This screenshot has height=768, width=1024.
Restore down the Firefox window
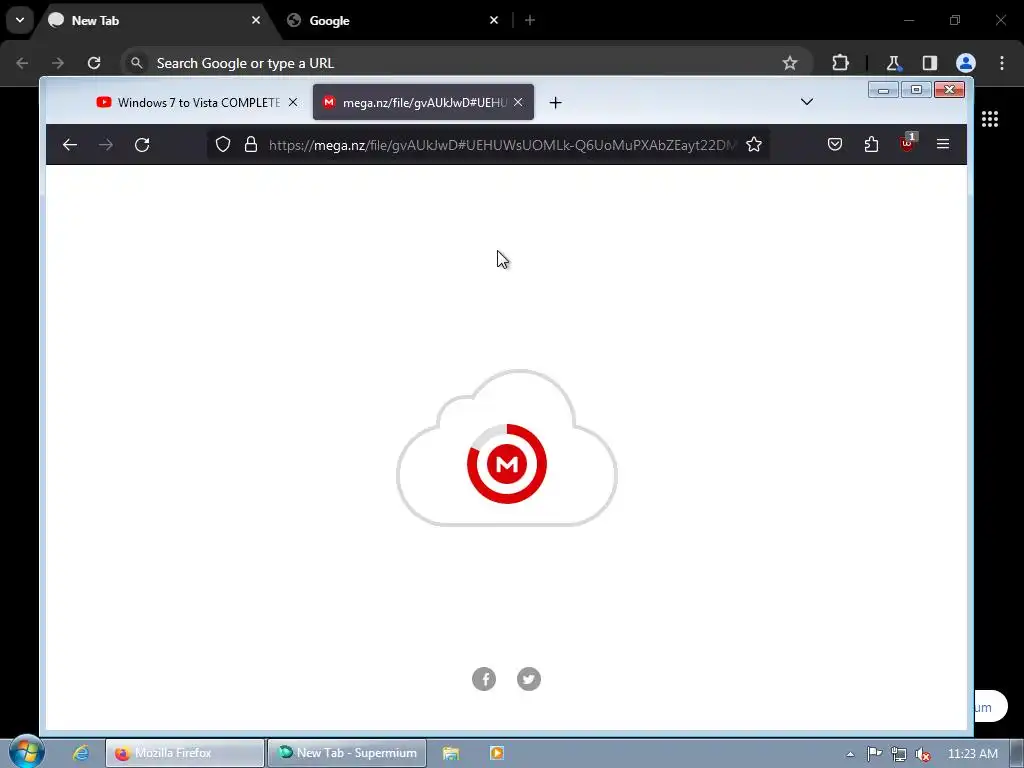click(x=916, y=89)
